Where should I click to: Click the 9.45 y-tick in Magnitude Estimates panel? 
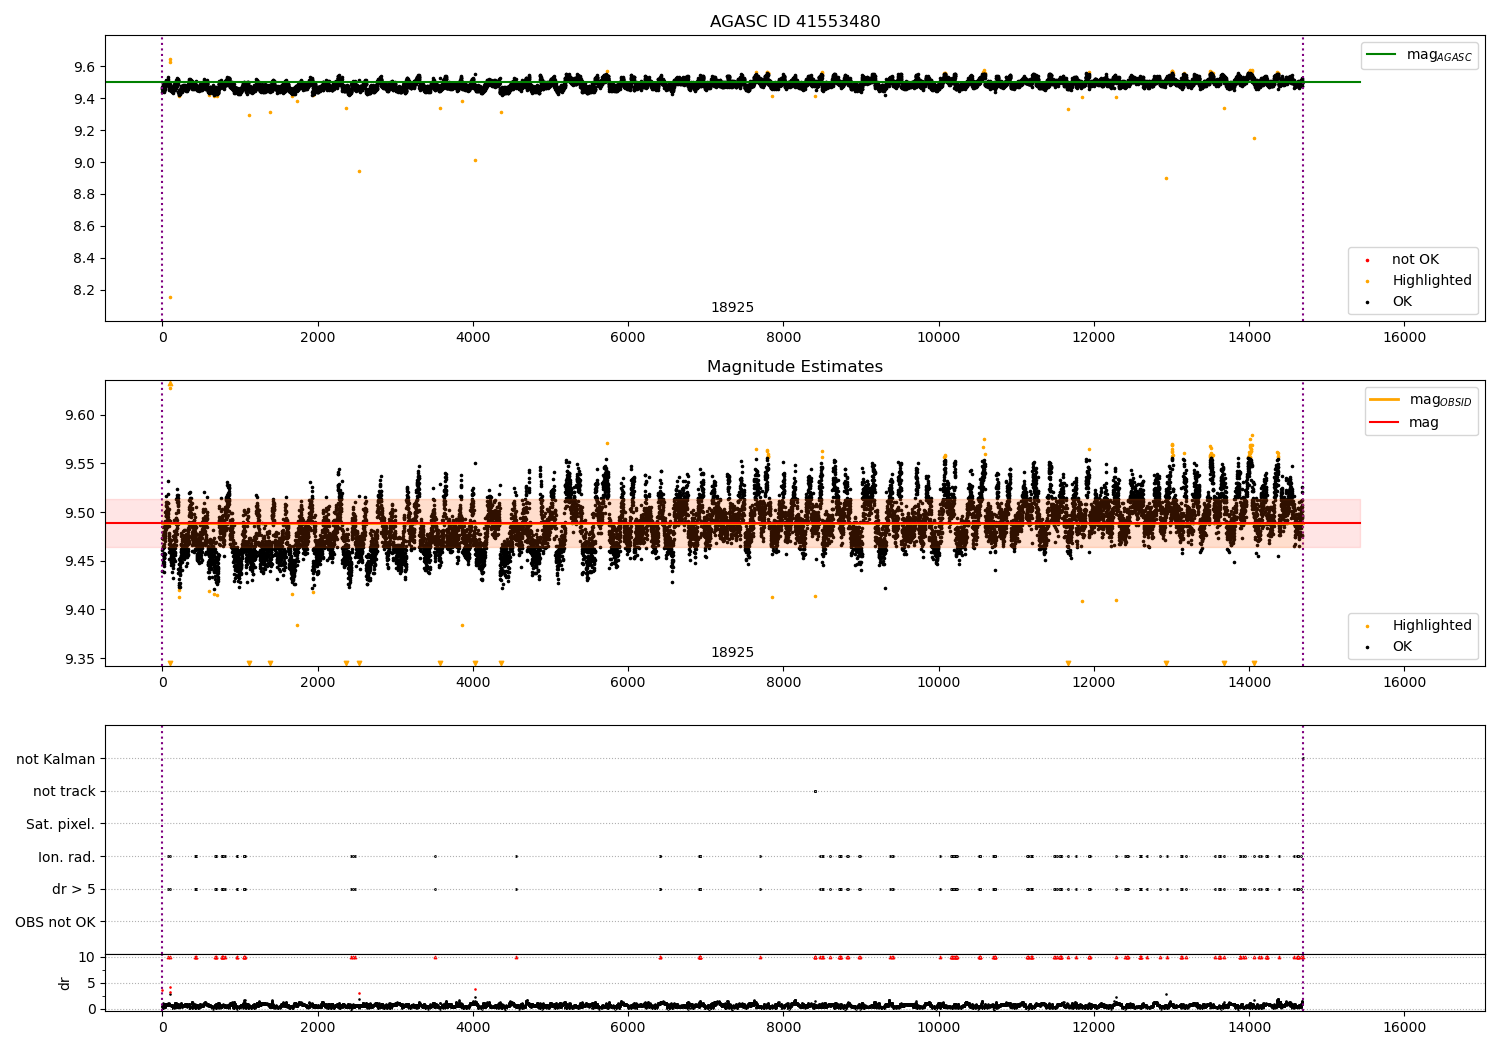[80, 562]
